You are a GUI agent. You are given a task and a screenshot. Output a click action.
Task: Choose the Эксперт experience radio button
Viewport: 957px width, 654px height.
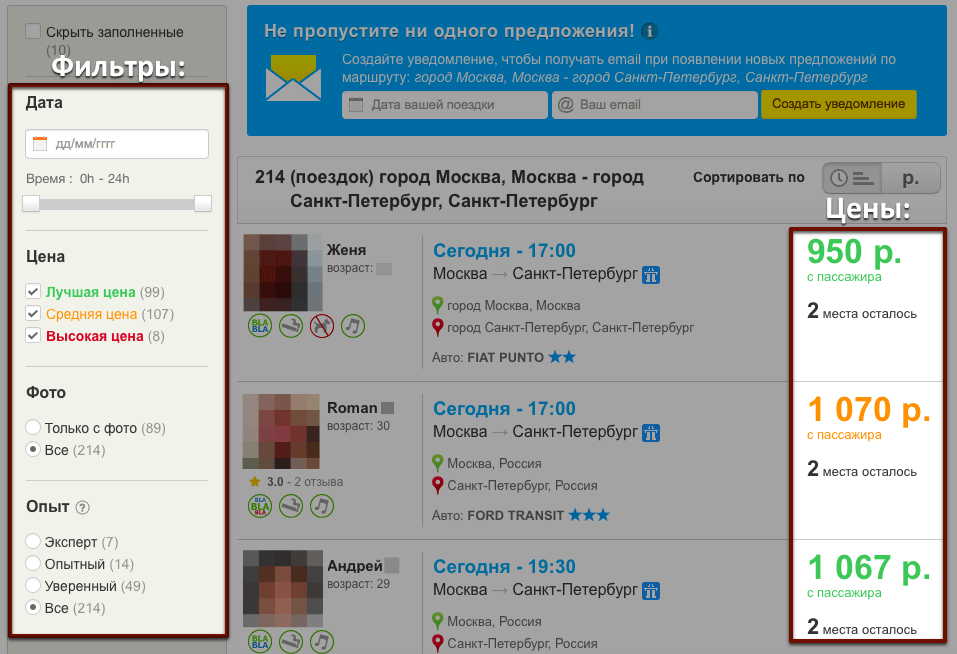click(34, 542)
